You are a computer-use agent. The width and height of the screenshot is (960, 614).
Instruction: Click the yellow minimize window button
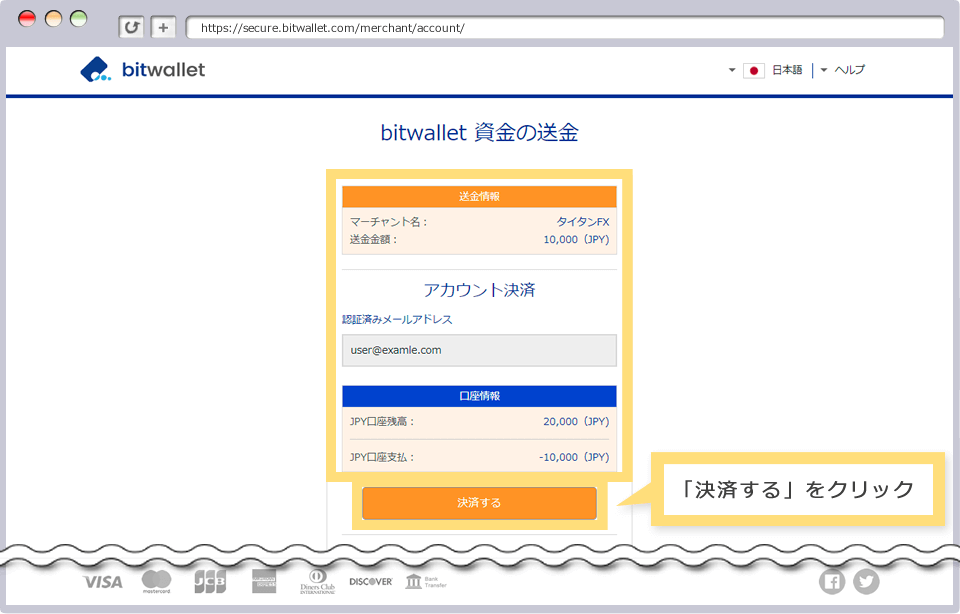click(53, 18)
